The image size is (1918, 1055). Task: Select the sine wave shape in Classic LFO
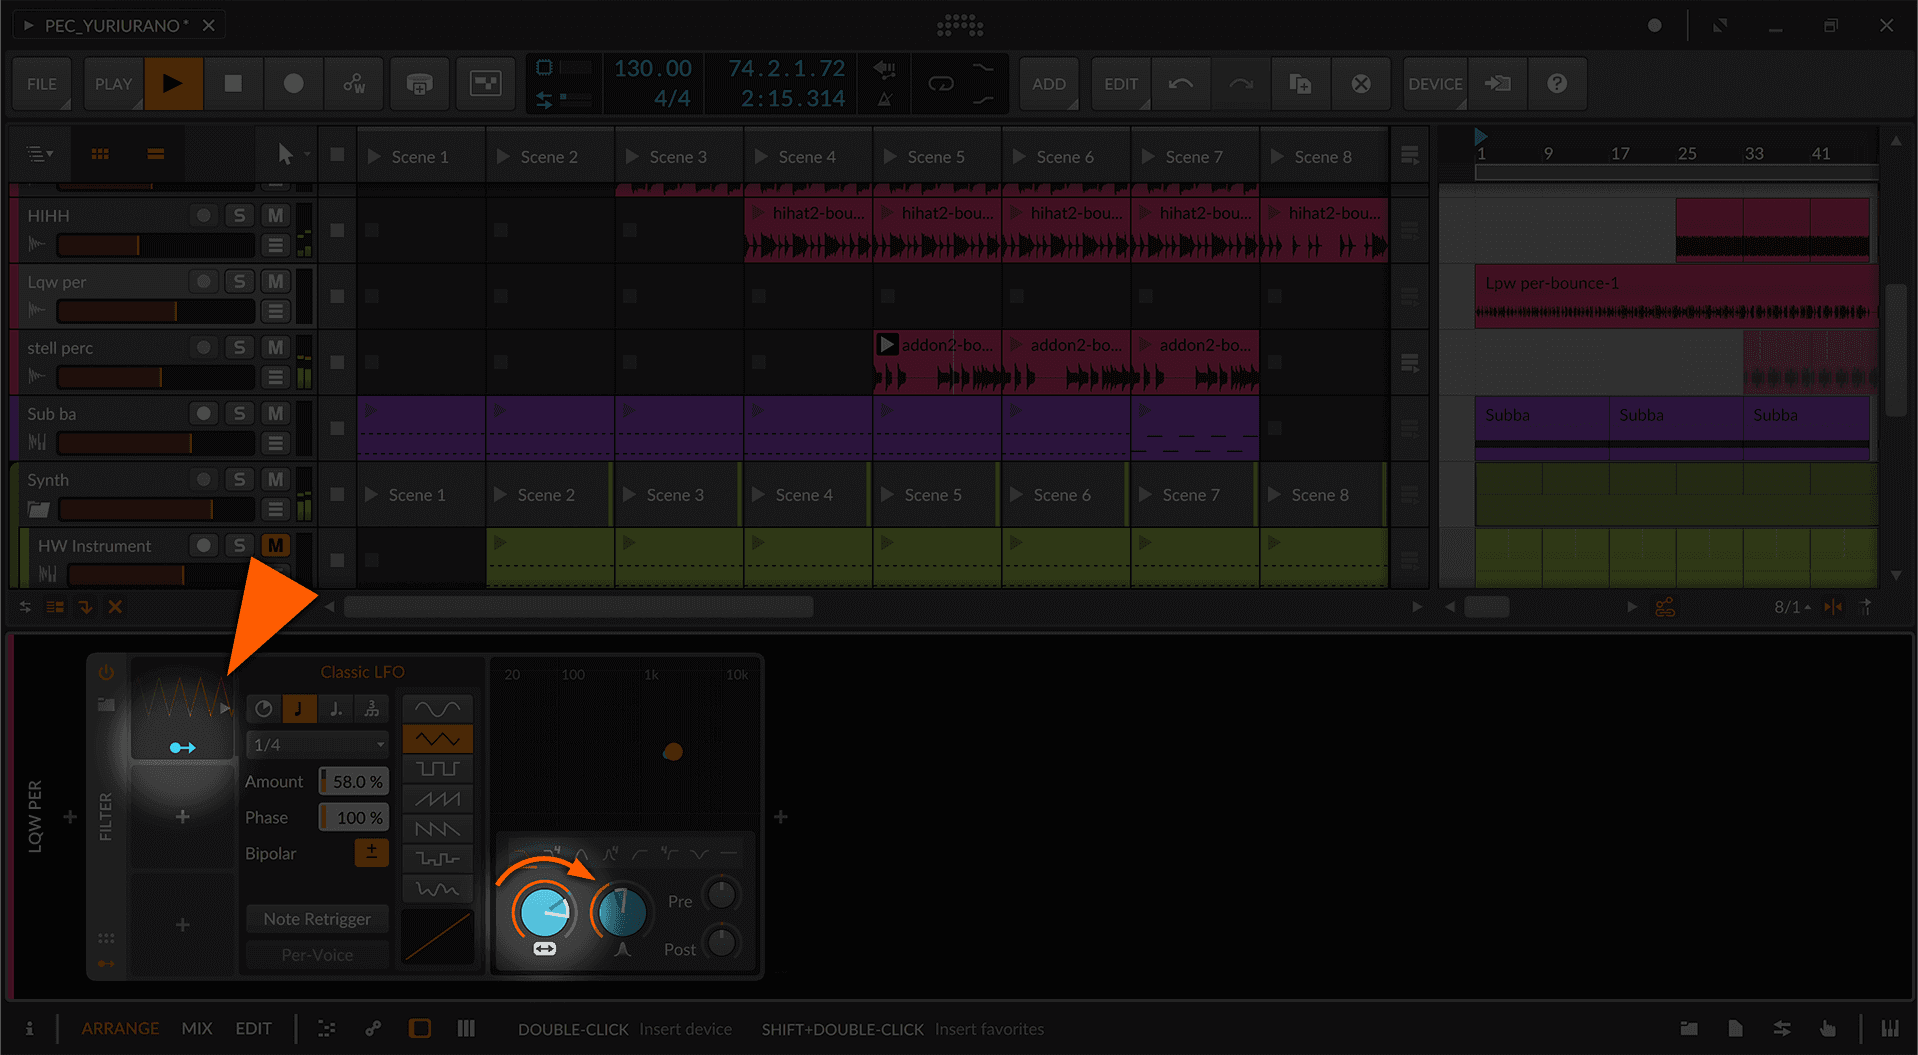point(437,708)
